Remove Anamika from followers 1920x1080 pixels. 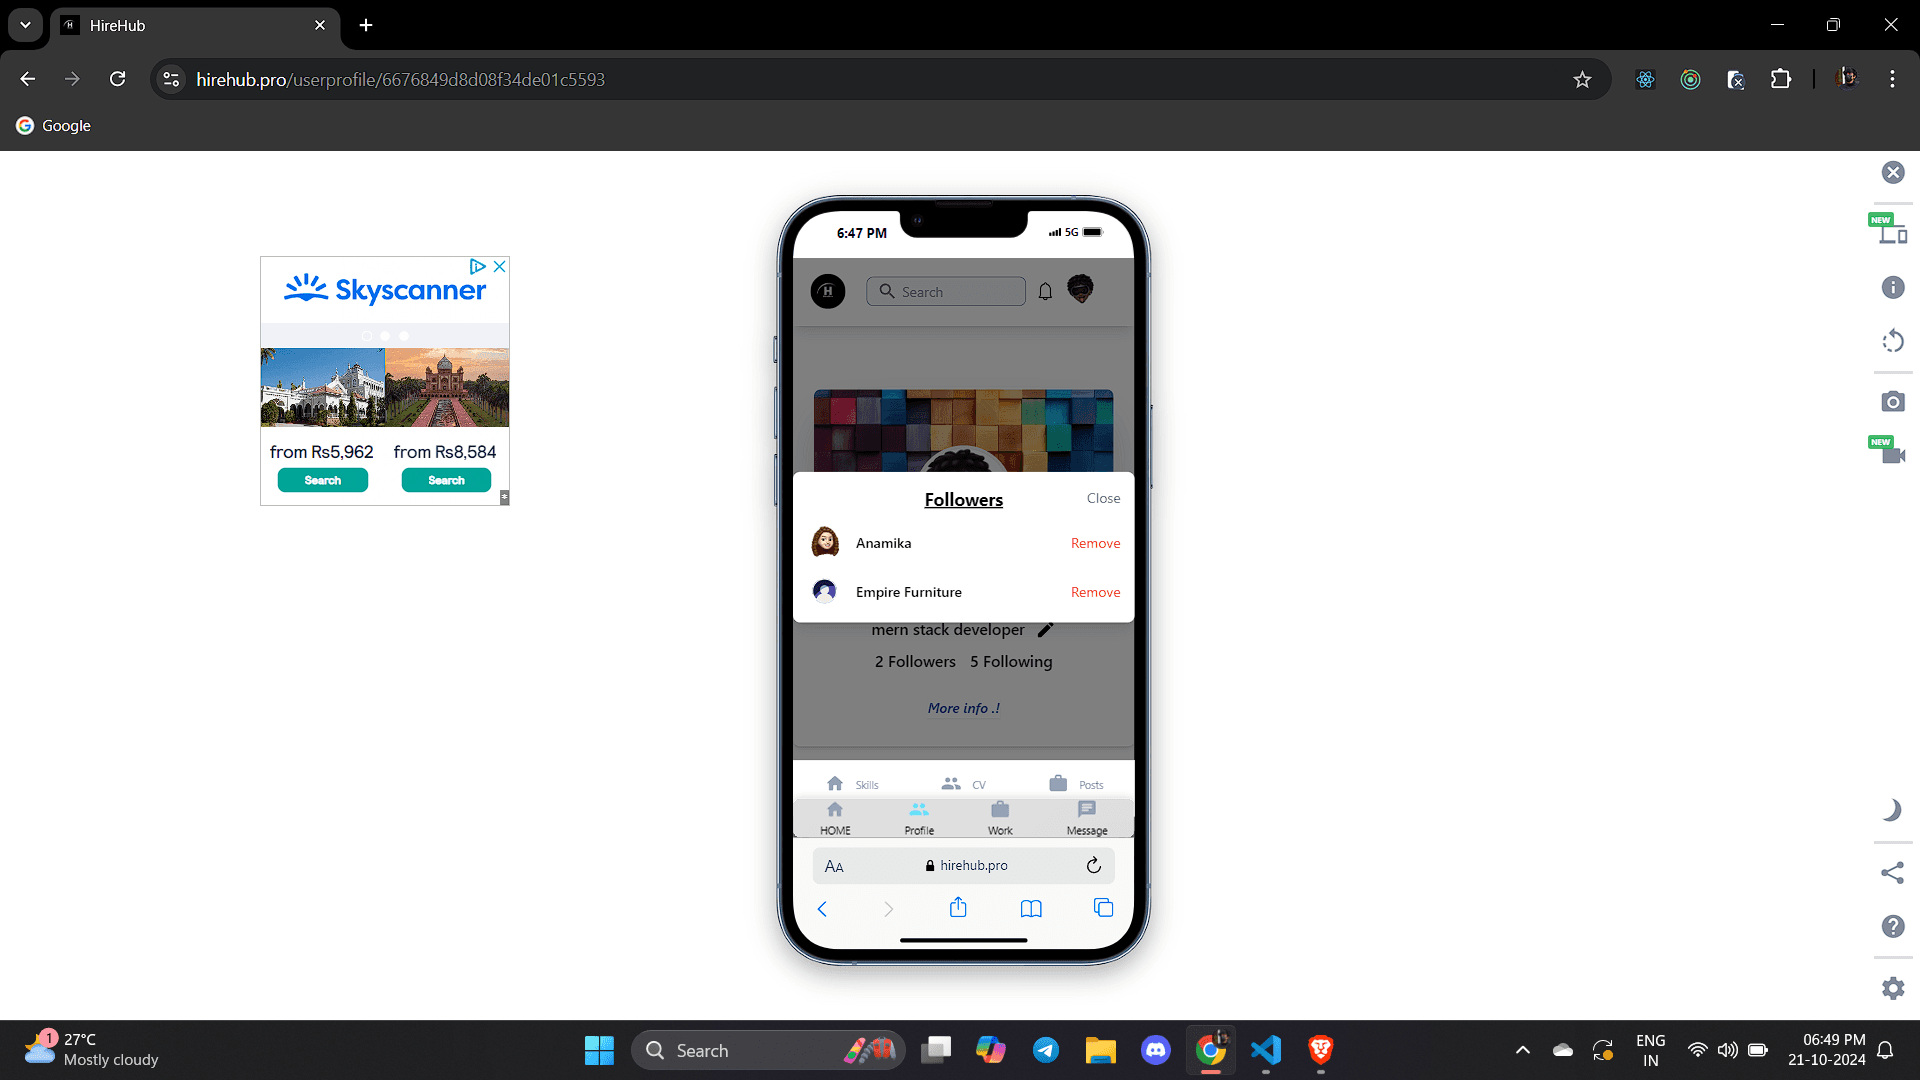[1095, 542]
